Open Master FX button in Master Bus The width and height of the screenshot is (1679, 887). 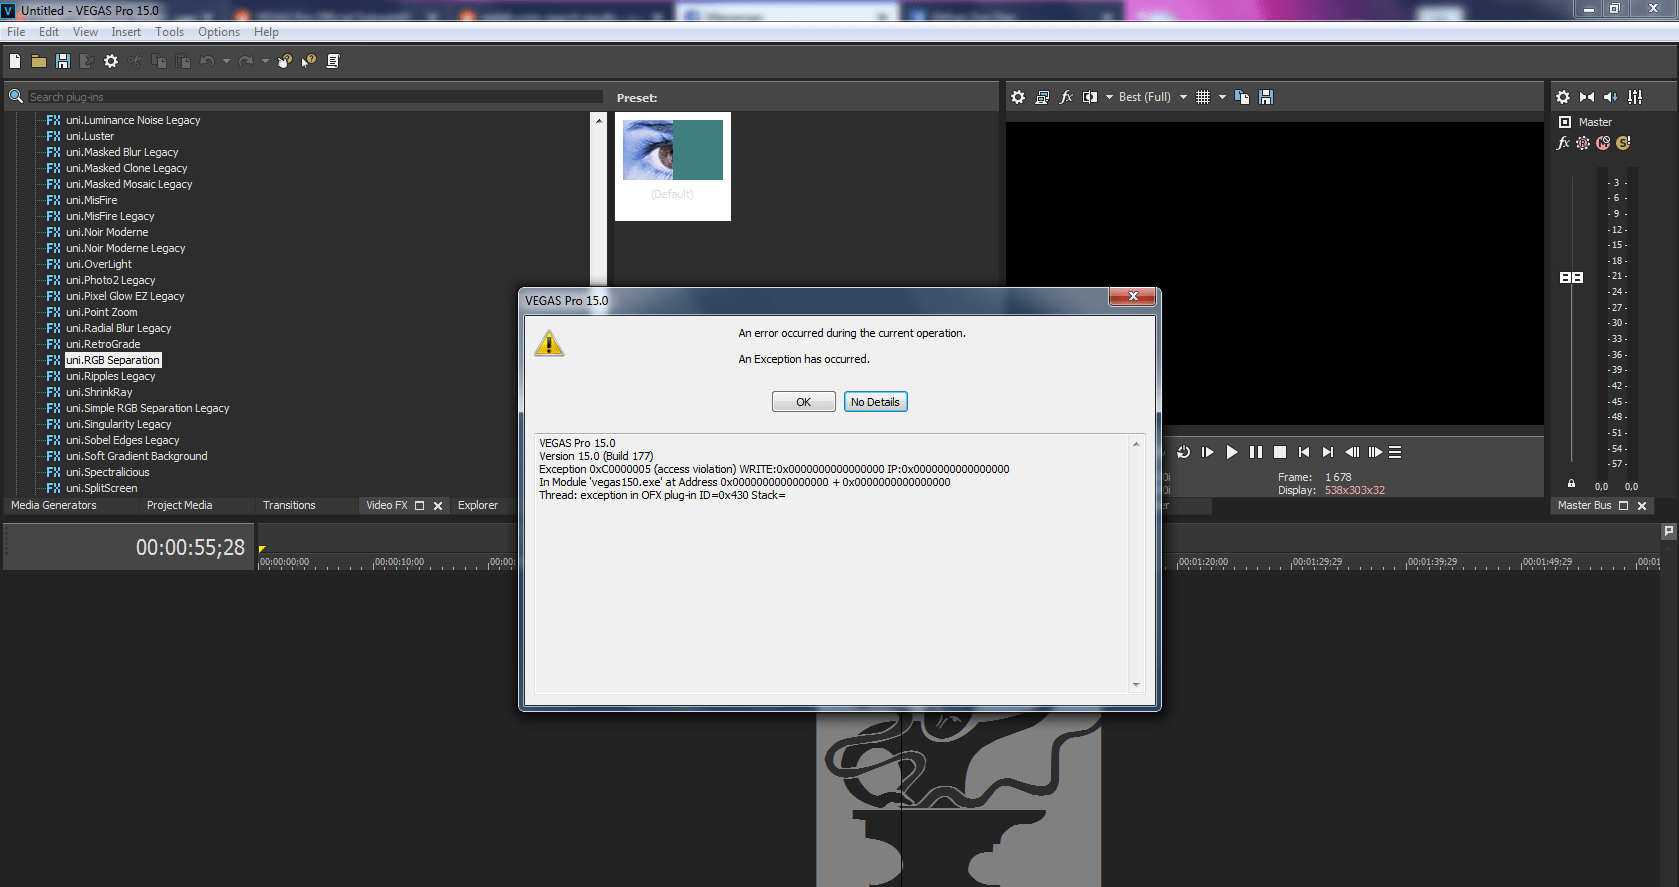[x=1564, y=143]
